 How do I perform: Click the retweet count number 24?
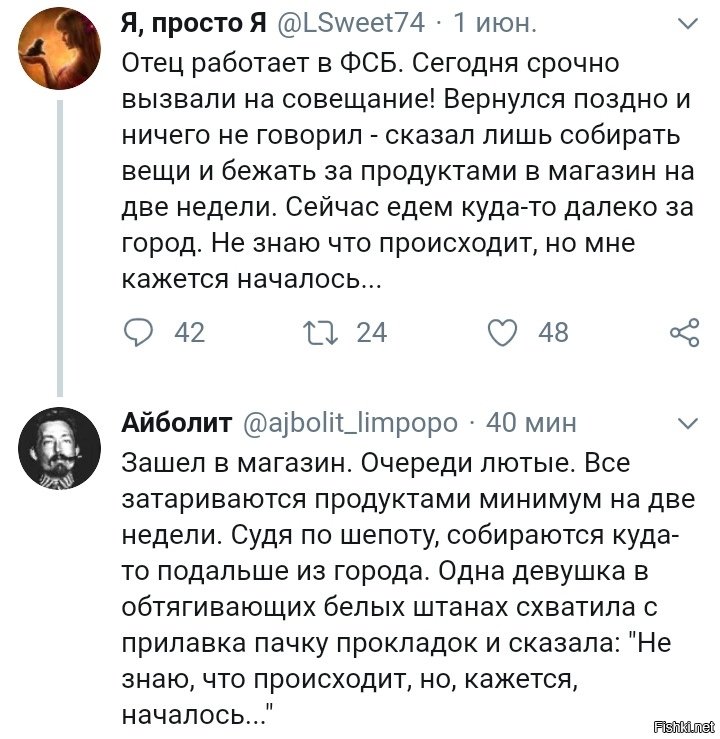click(x=371, y=332)
